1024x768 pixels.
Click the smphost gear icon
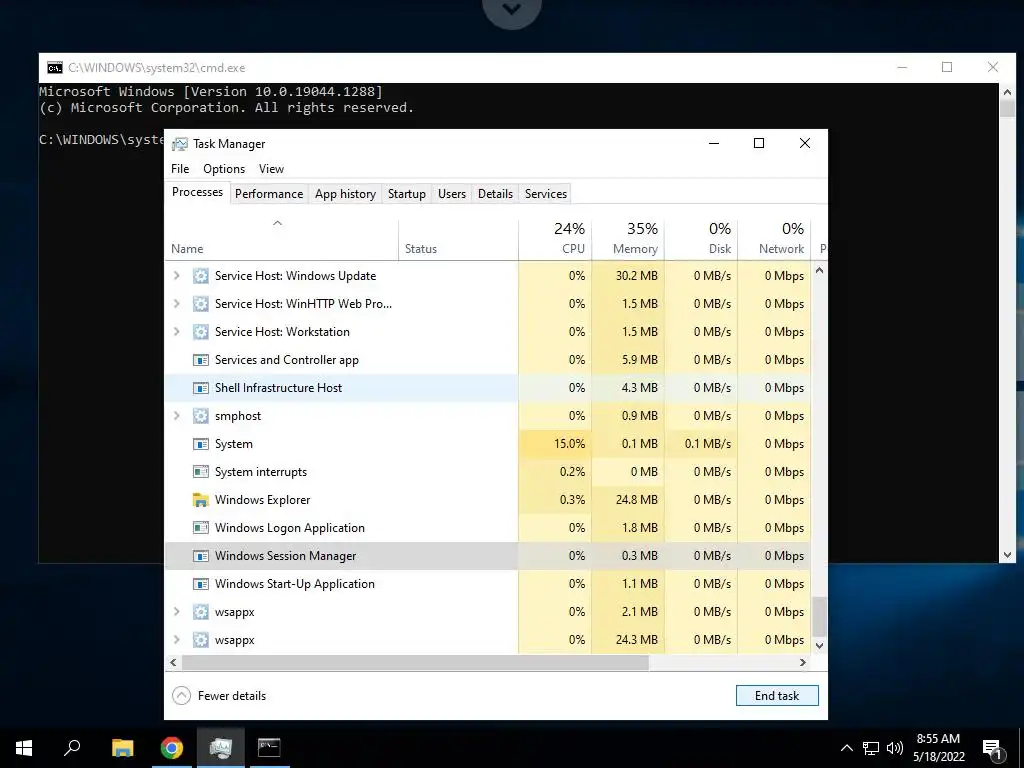click(x=200, y=416)
